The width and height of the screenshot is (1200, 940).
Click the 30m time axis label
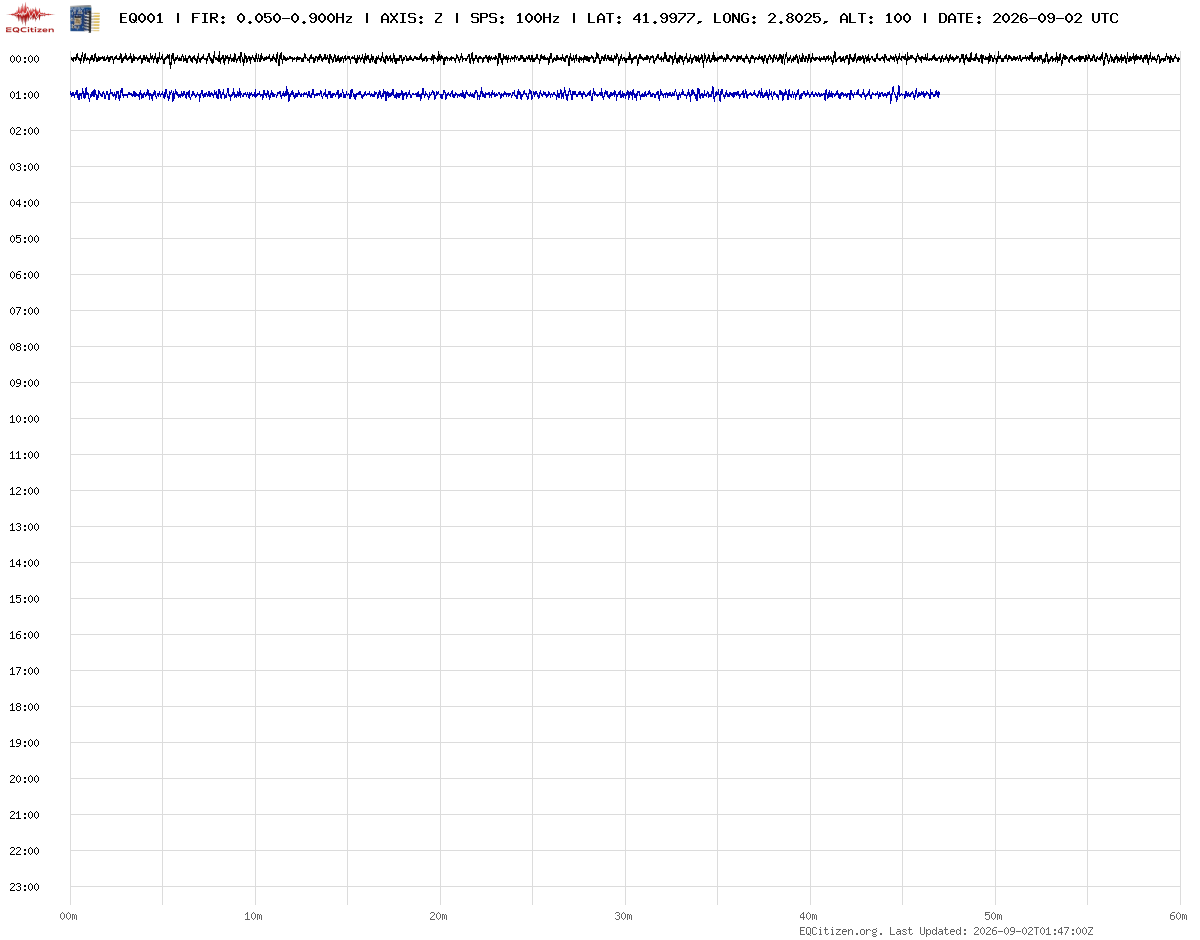(x=624, y=916)
